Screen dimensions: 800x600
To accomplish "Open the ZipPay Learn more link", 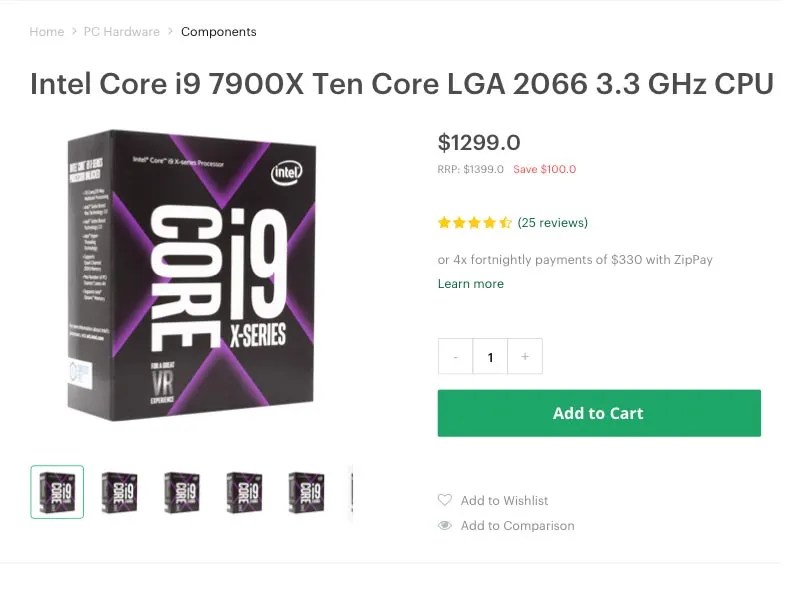I will [470, 283].
